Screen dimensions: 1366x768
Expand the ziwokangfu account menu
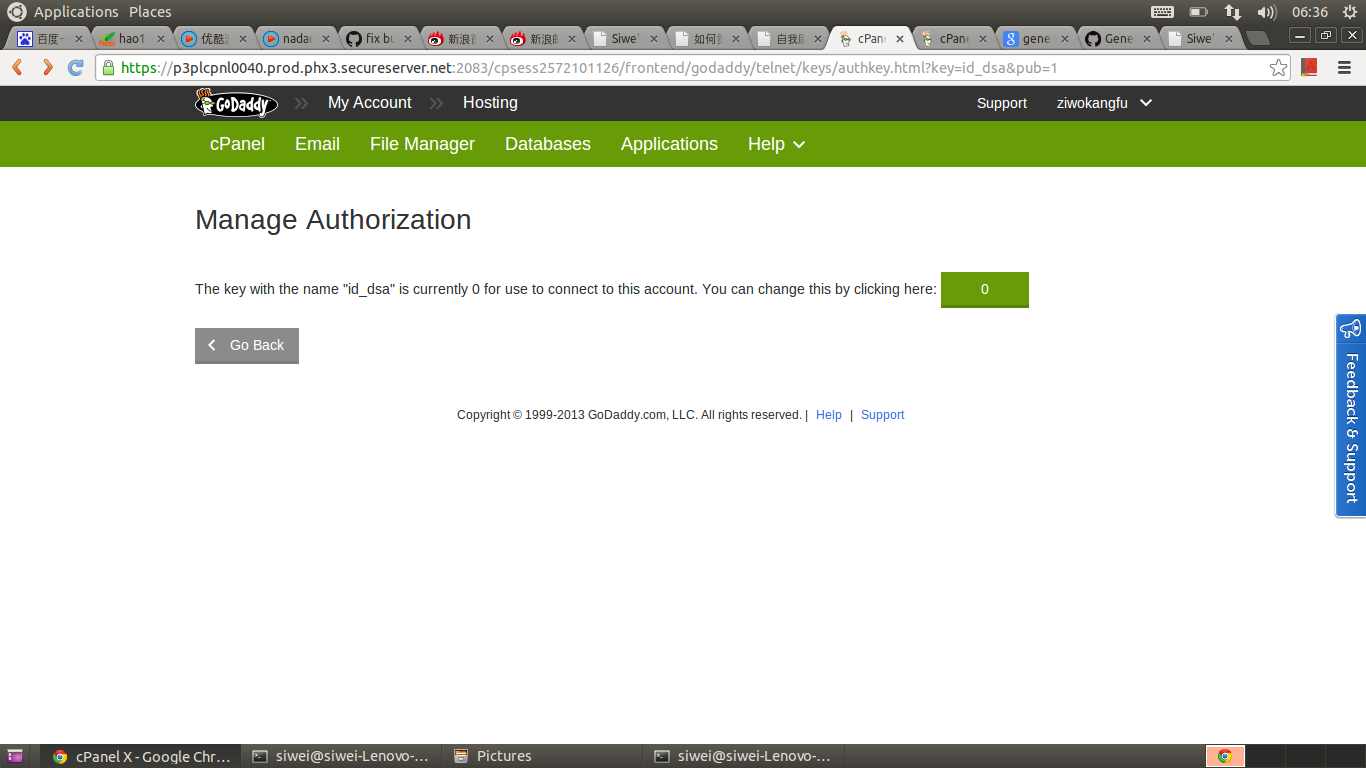coord(1104,103)
